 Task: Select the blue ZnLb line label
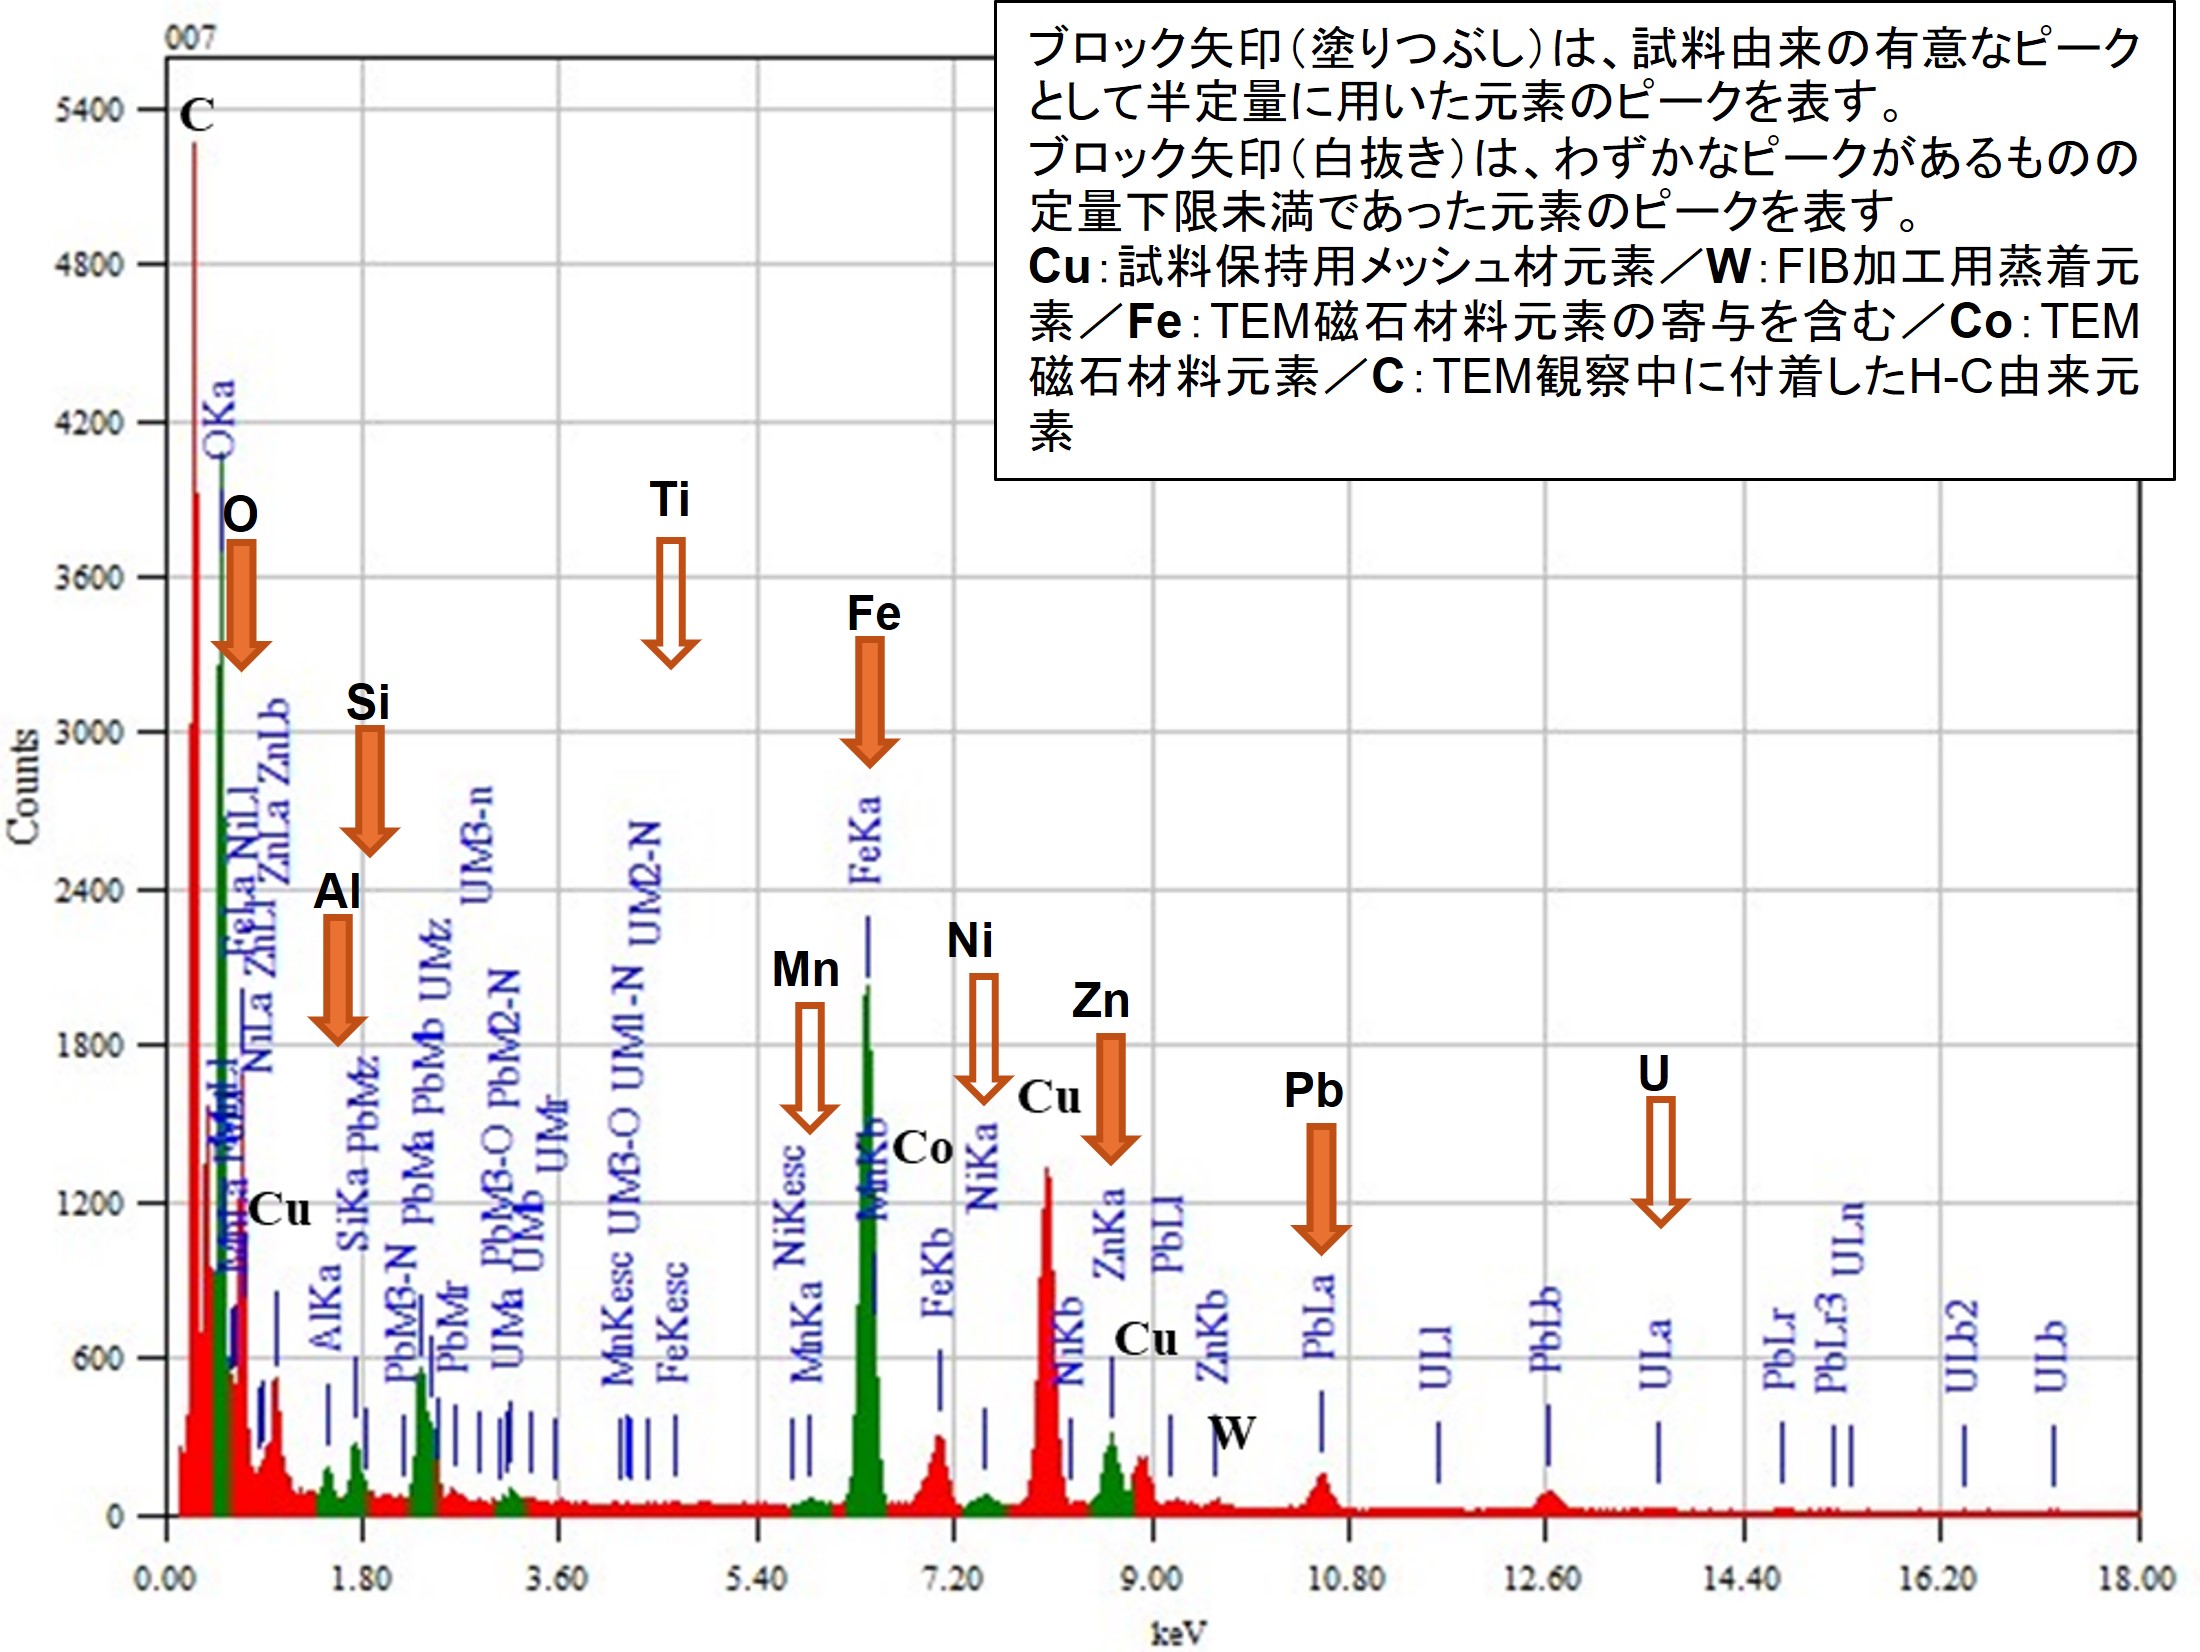[273, 741]
